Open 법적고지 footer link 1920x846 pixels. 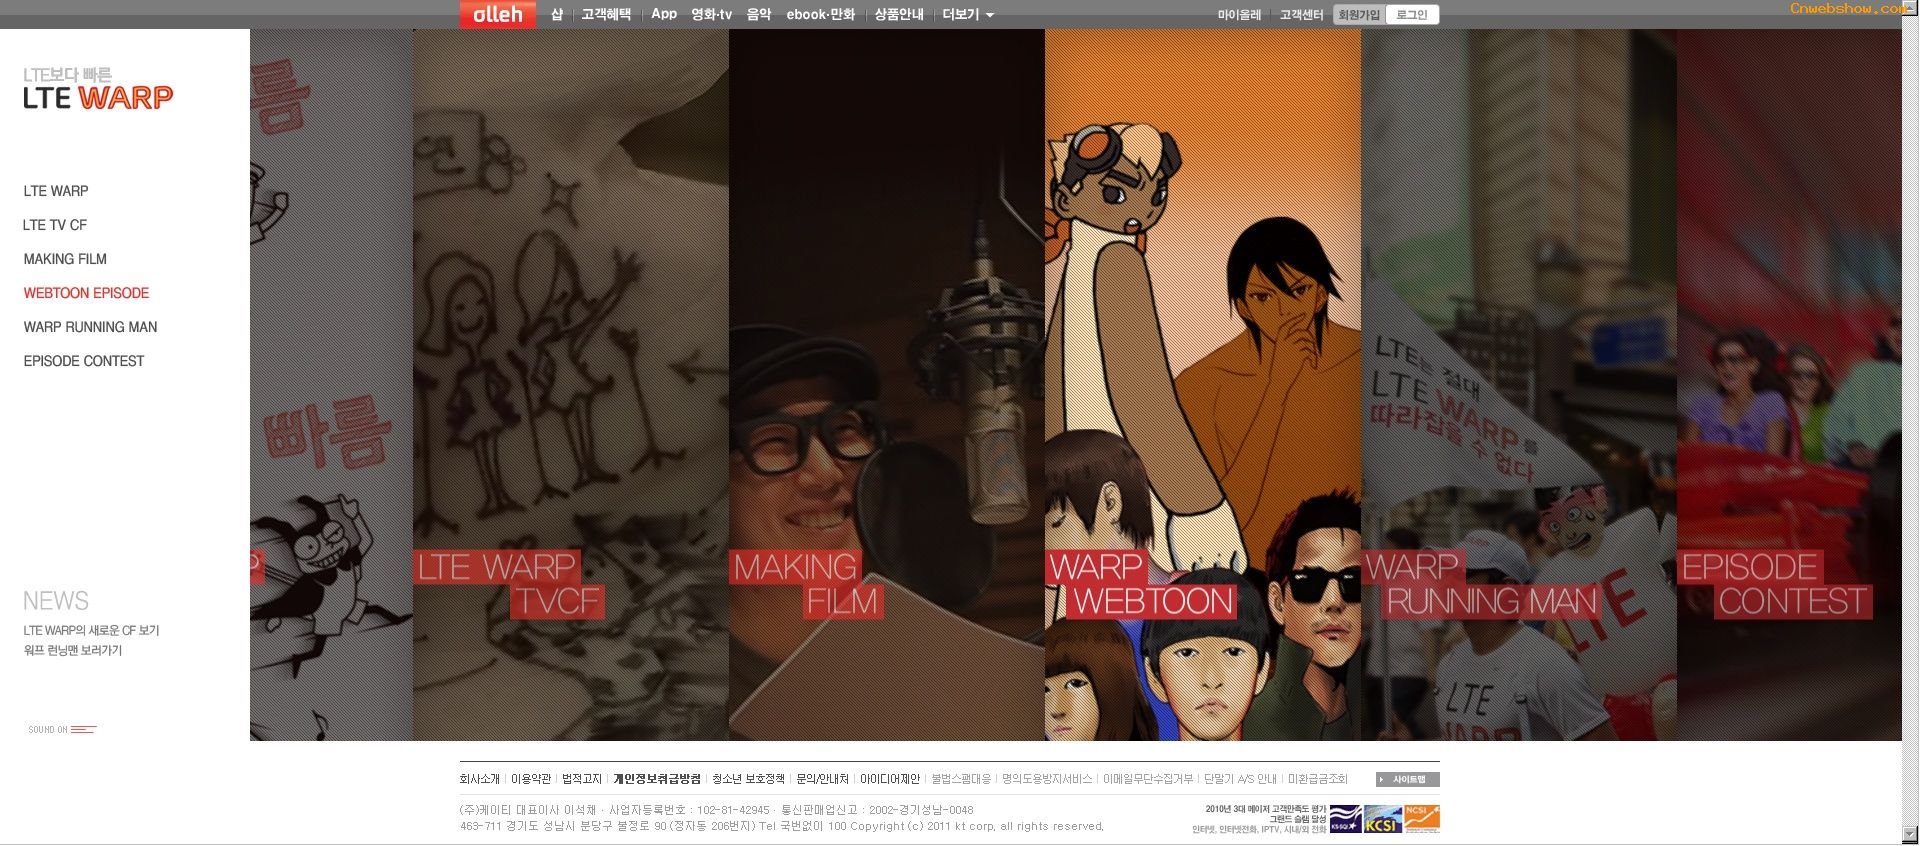pyautogui.click(x=582, y=779)
